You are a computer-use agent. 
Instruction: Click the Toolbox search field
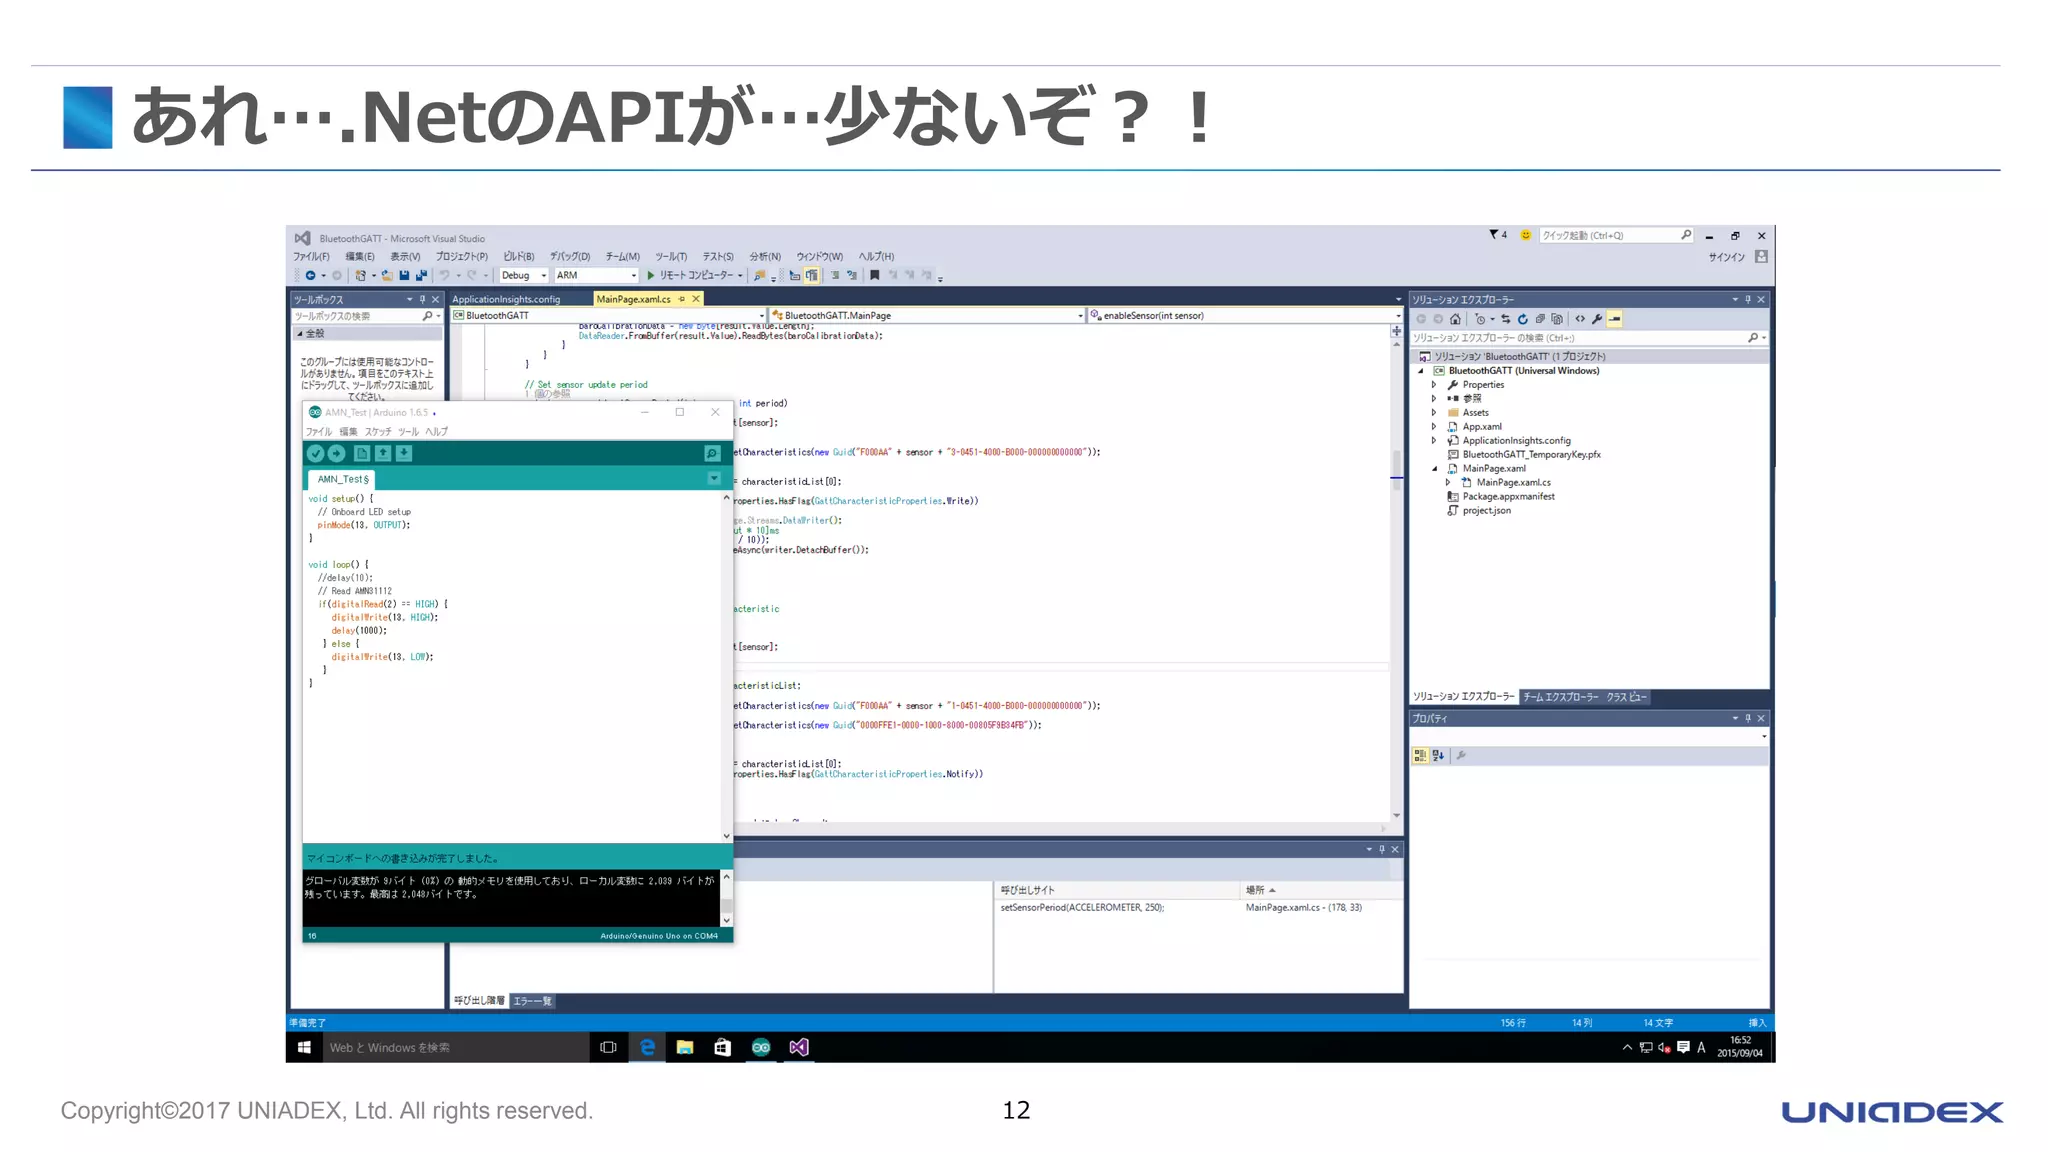pyautogui.click(x=366, y=316)
